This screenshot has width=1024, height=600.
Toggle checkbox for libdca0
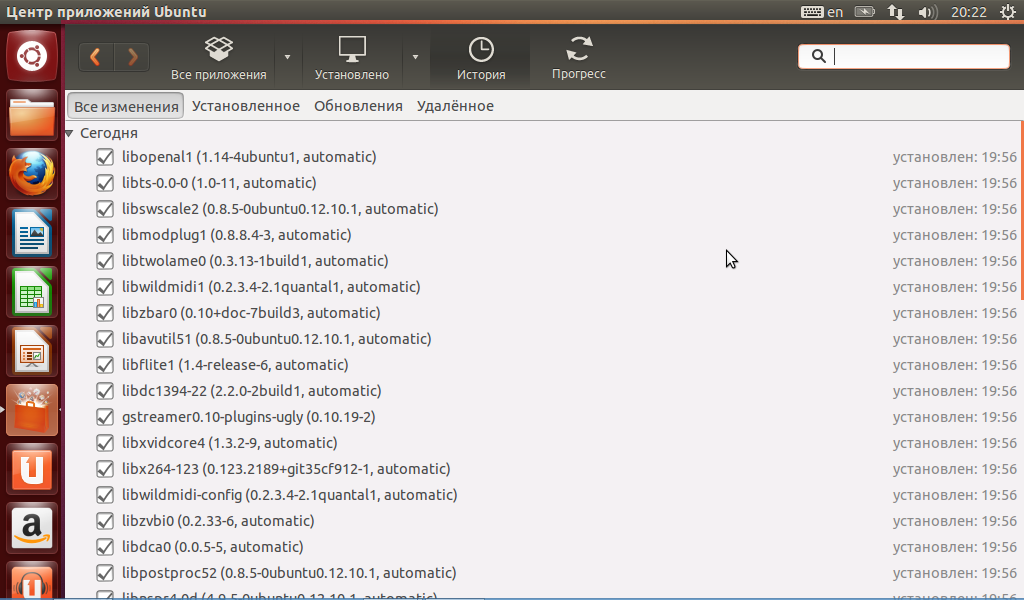pyautogui.click(x=104, y=547)
